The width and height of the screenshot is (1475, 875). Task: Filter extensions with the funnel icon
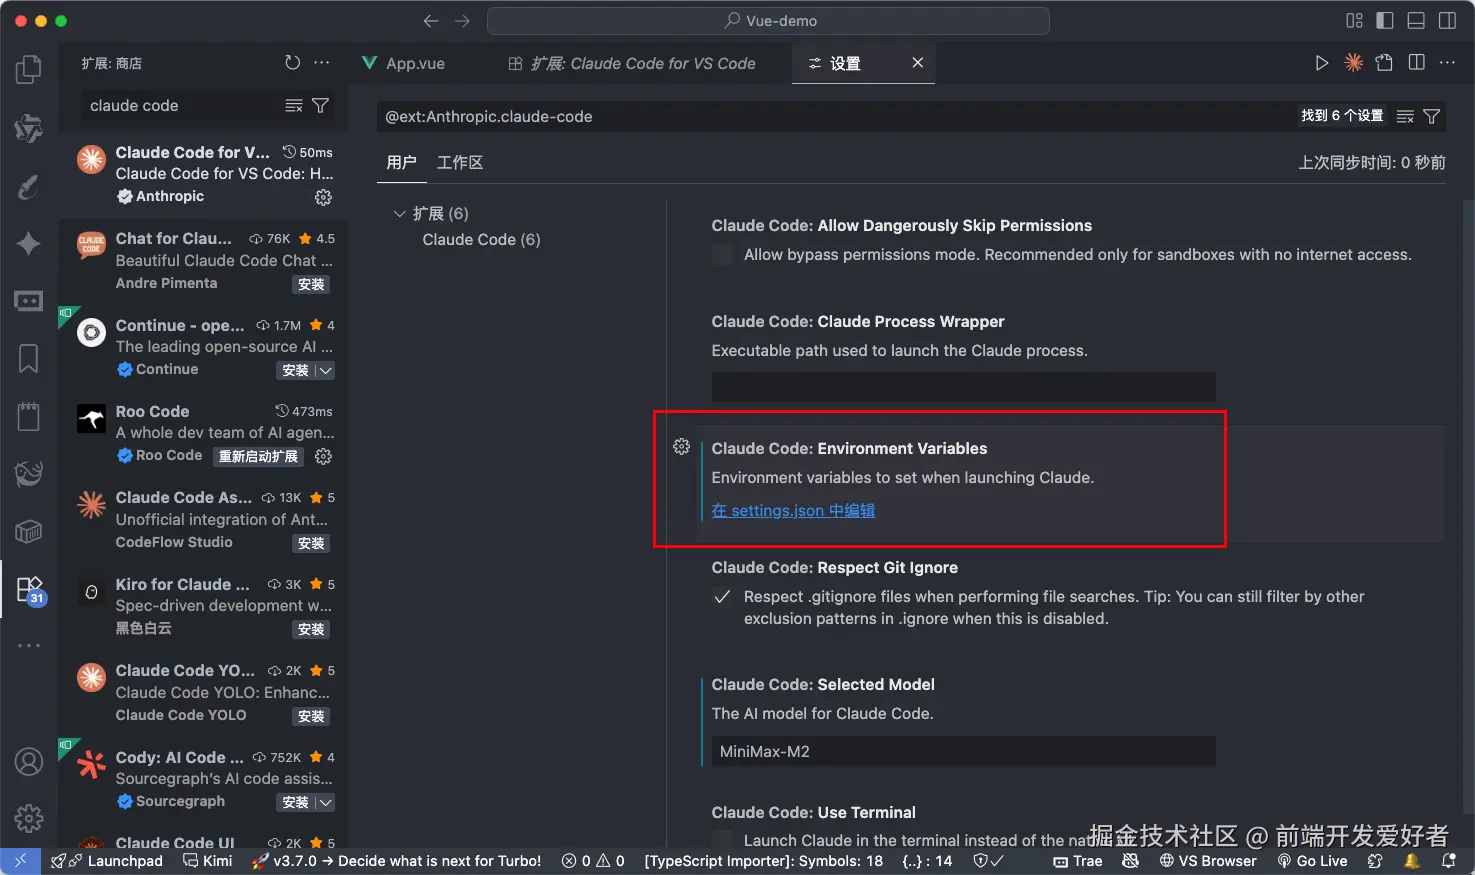pos(321,106)
